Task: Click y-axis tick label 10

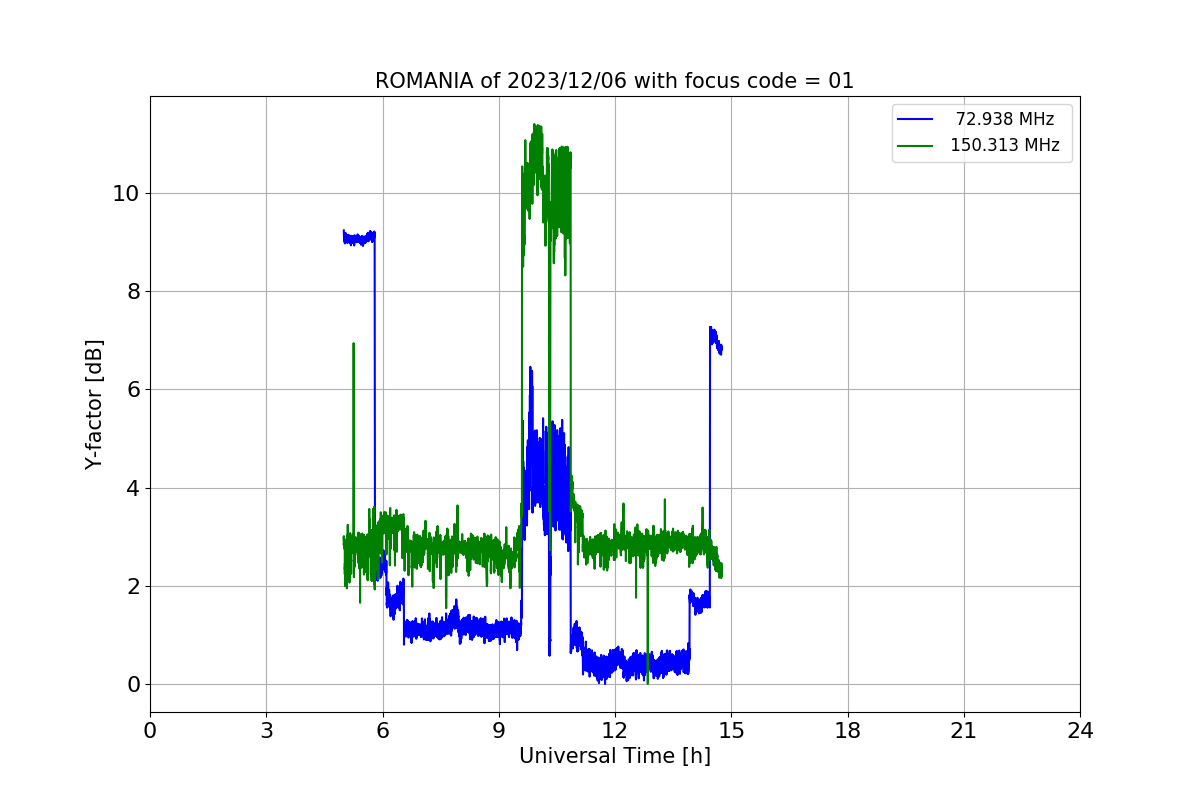Action: pyautogui.click(x=125, y=194)
